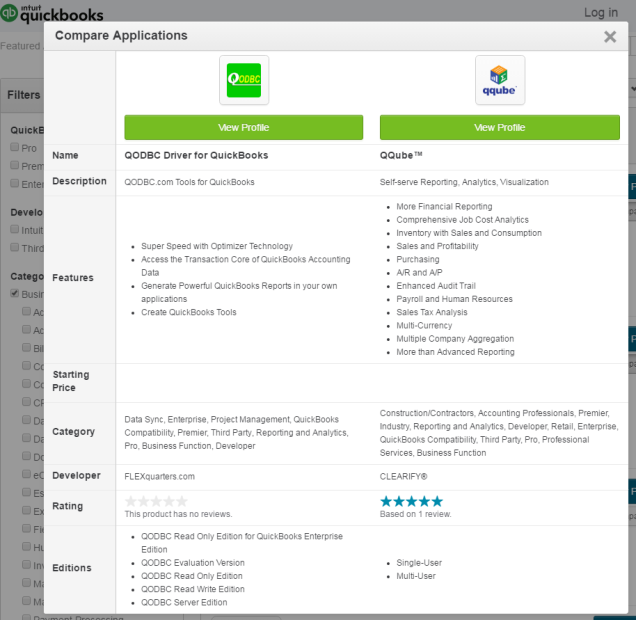Click 'QODBC Server Edition' item
The width and height of the screenshot is (636, 620).
point(184,603)
